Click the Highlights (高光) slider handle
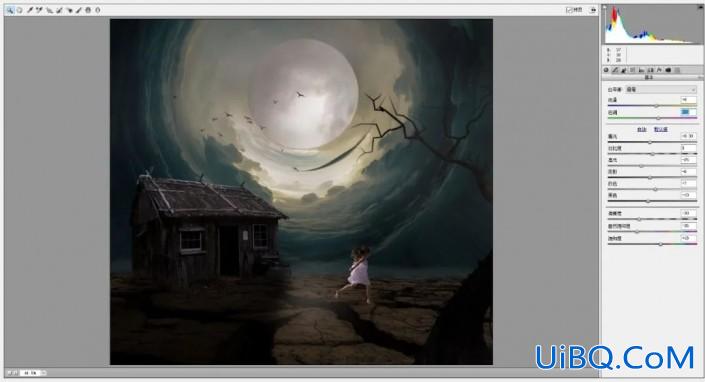Image resolution: width=705 pixels, height=382 pixels. click(642, 166)
